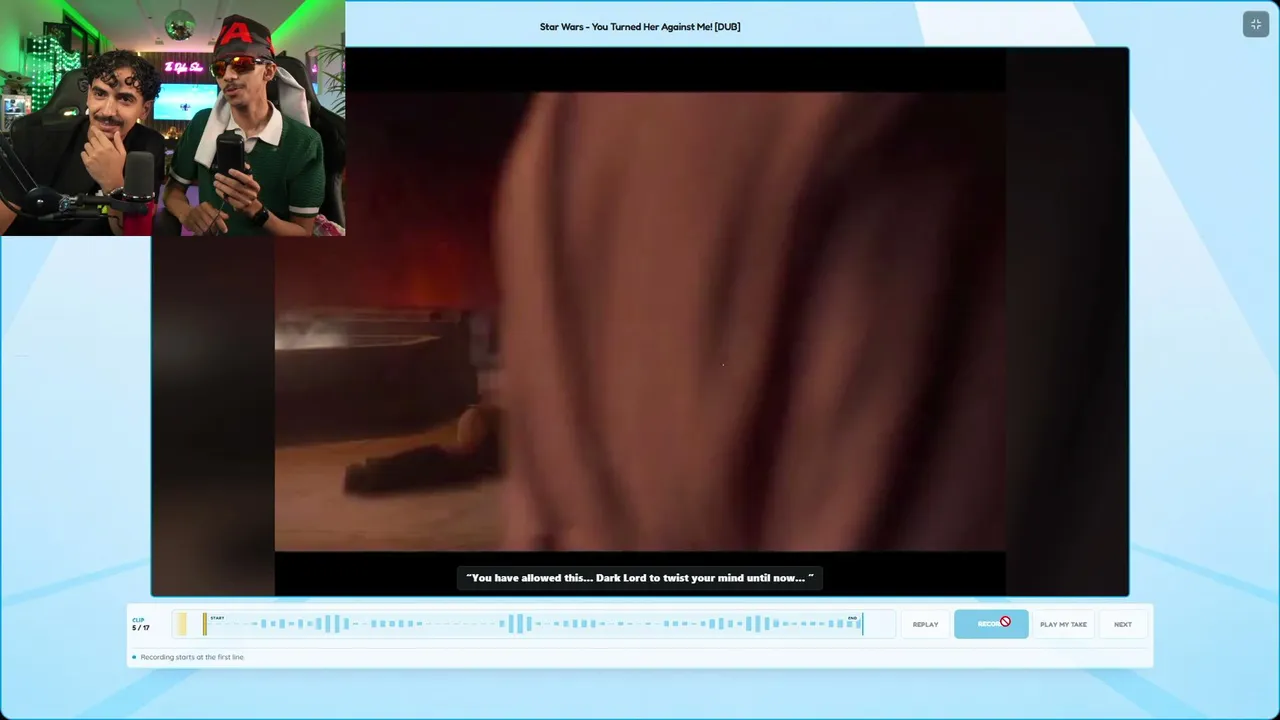
Task: Click the movie clip video frame
Action: 640,321
